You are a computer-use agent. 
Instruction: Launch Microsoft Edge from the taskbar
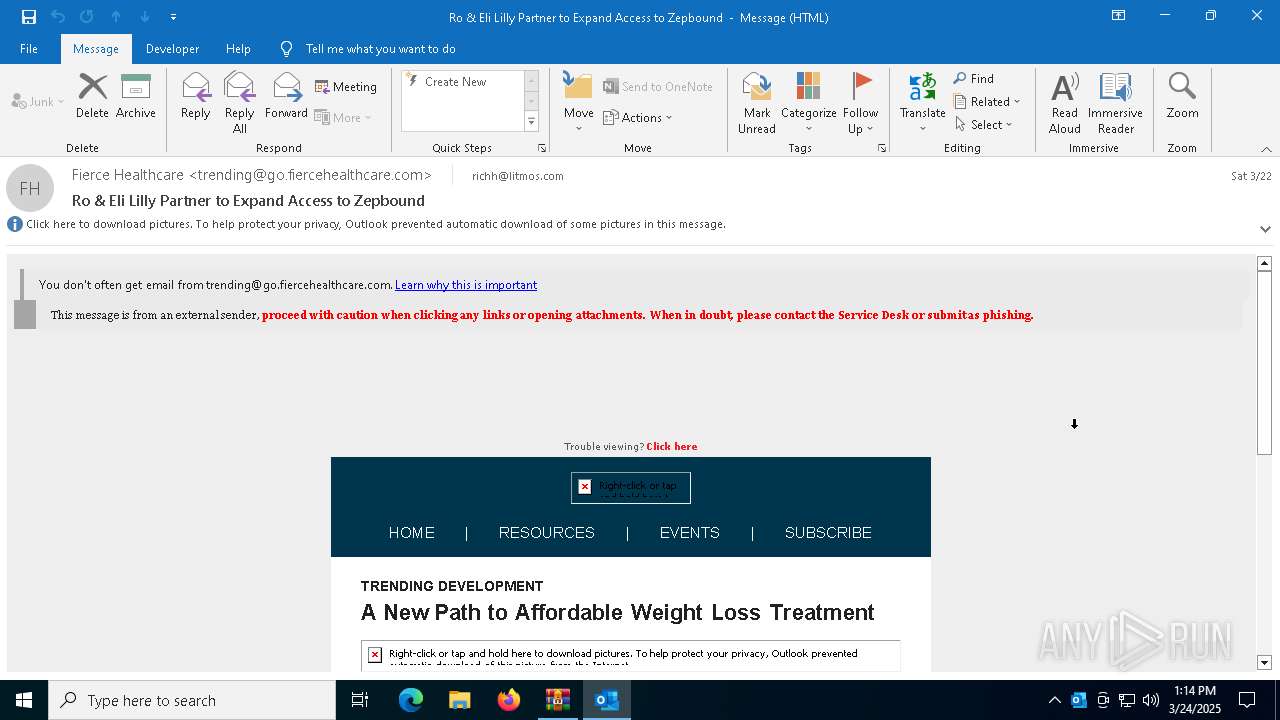coord(411,700)
